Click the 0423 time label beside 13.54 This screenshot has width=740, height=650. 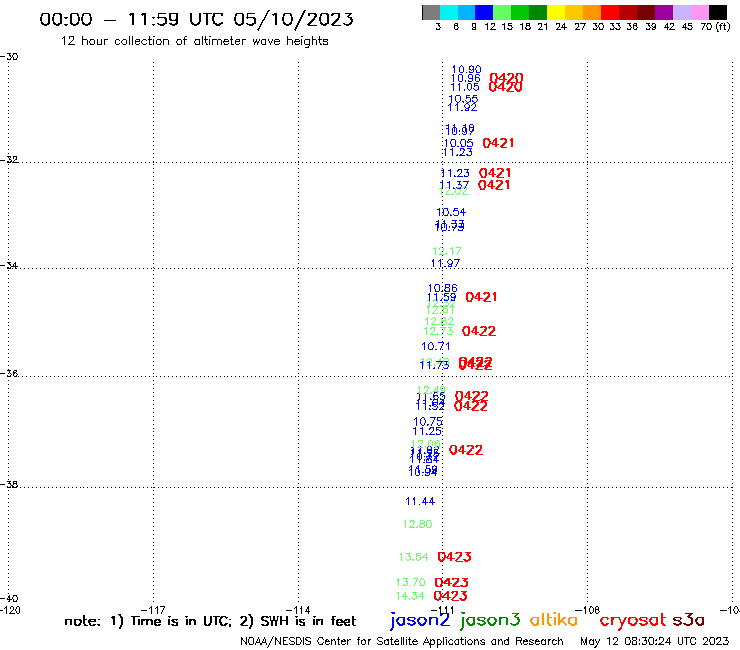[x=454, y=557]
